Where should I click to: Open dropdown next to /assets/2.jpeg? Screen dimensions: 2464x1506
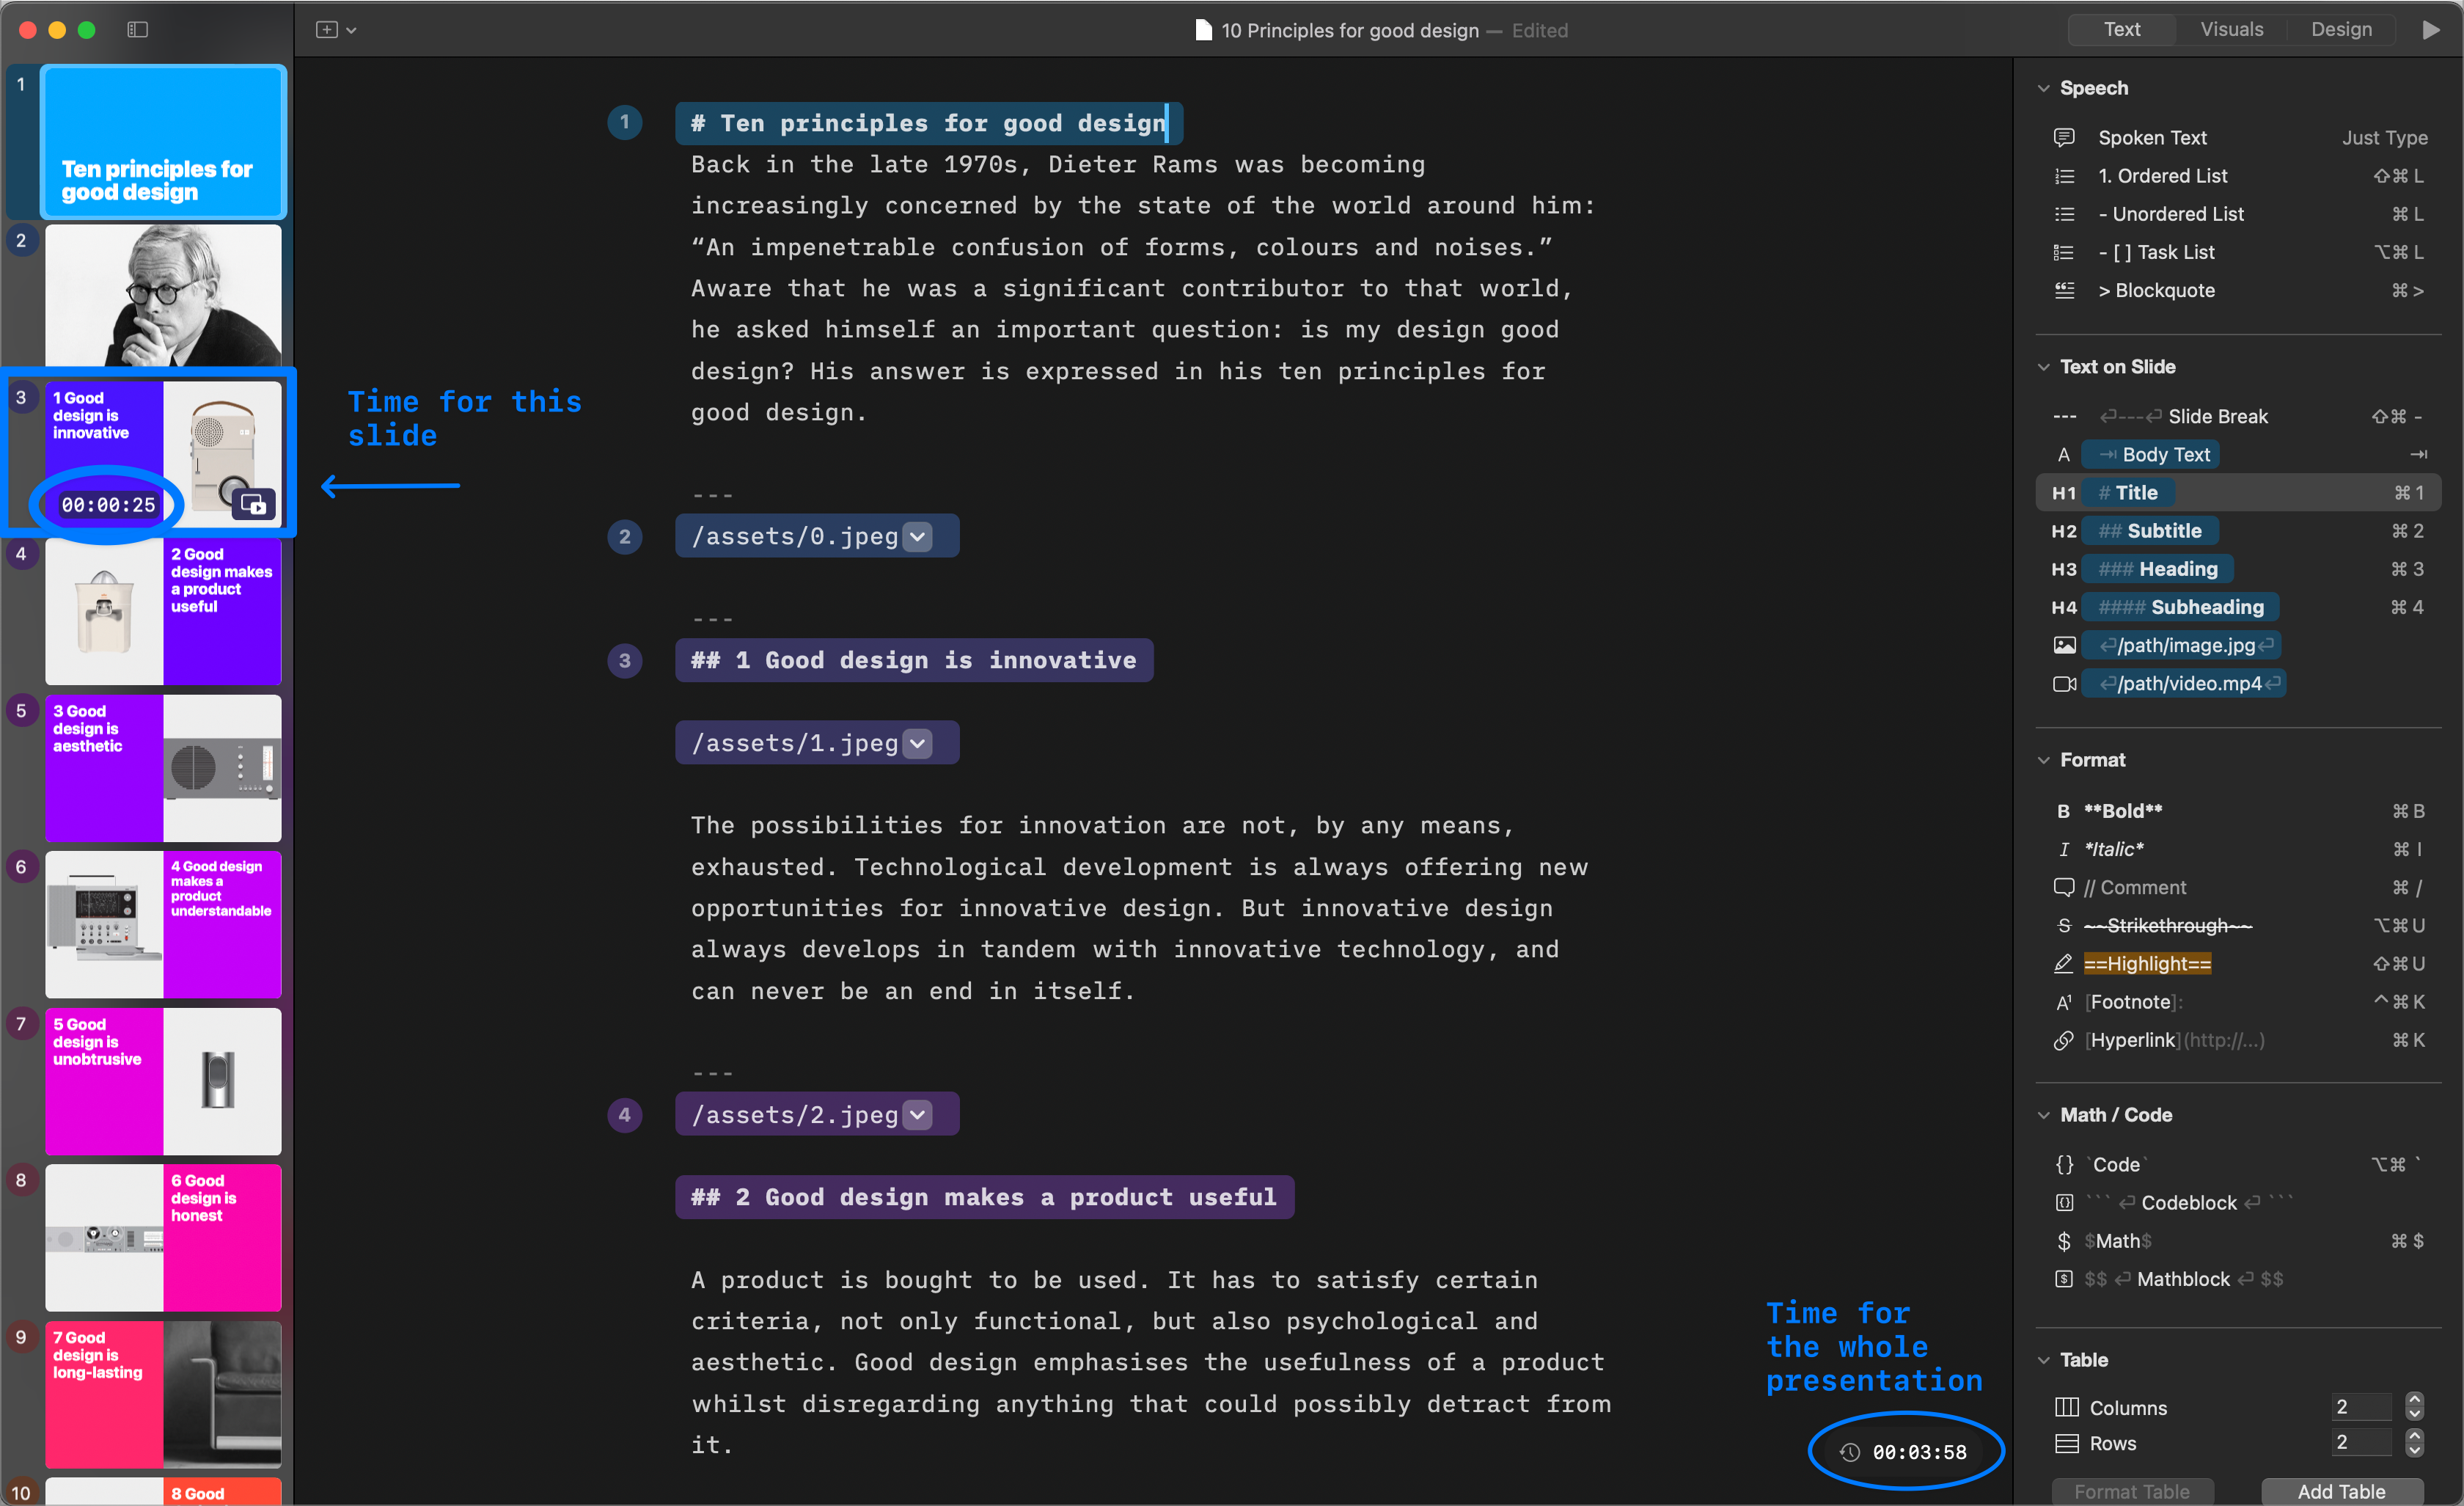click(x=917, y=1114)
